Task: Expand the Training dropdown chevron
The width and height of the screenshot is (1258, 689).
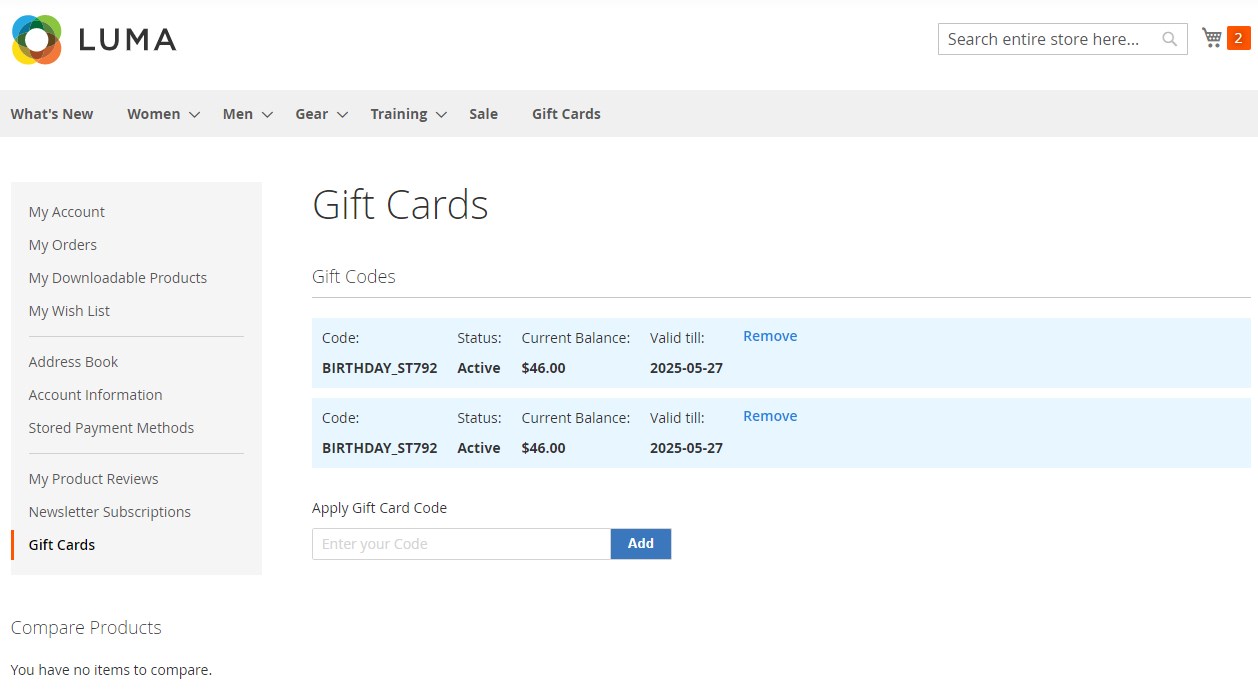Action: click(x=441, y=115)
